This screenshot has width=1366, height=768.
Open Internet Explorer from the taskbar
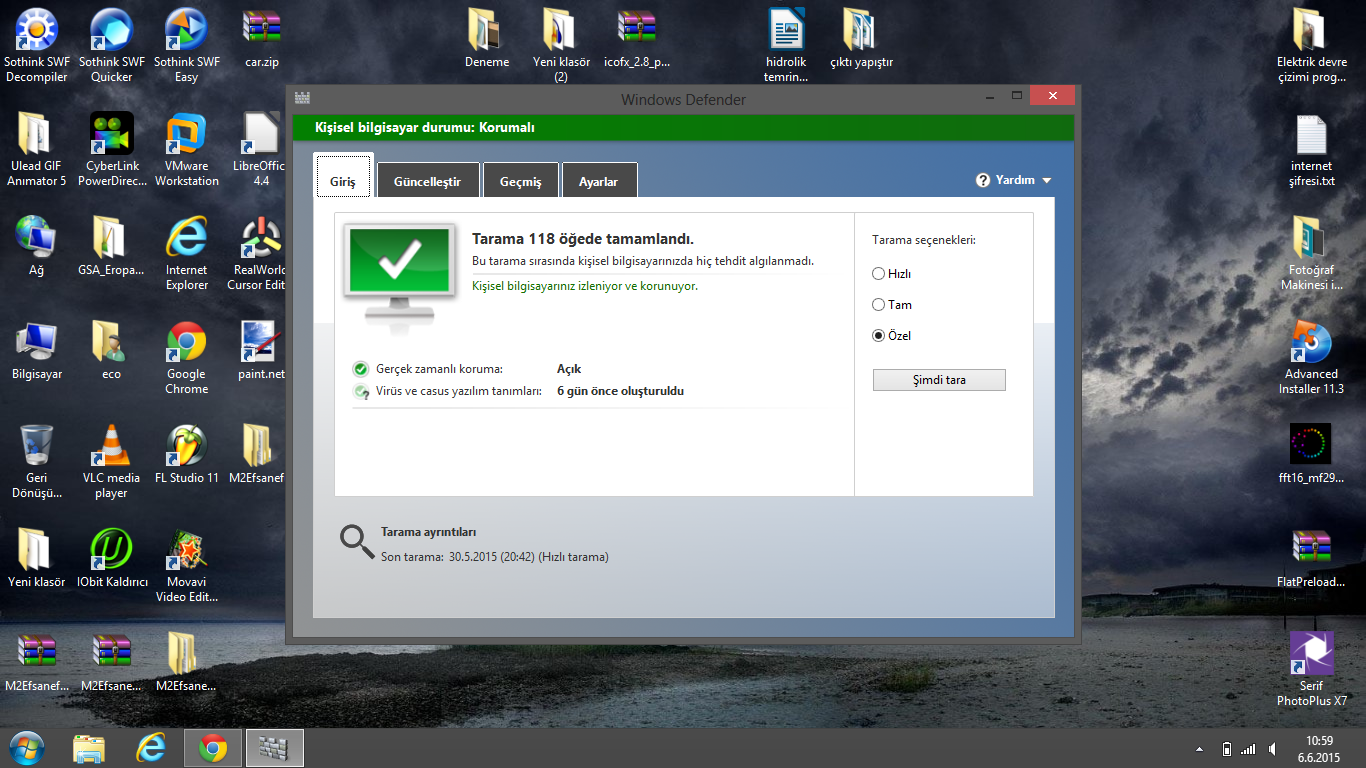(151, 748)
